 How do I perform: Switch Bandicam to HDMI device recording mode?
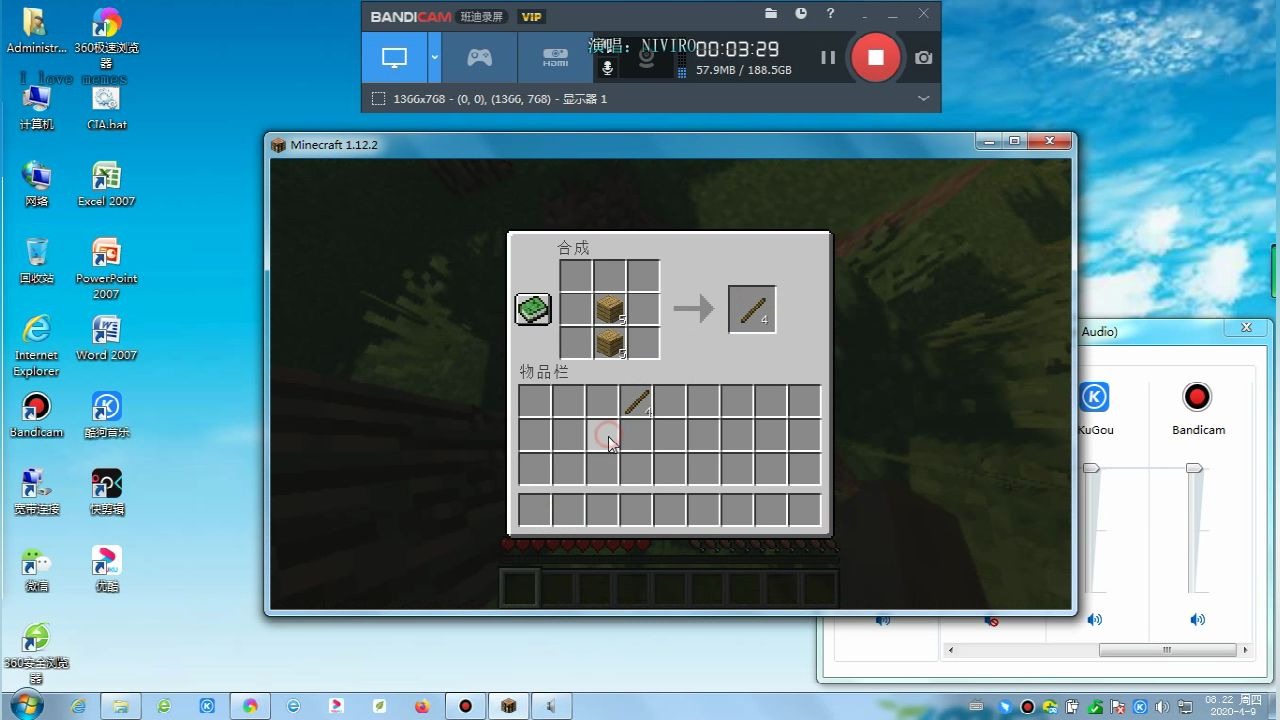tap(555, 57)
